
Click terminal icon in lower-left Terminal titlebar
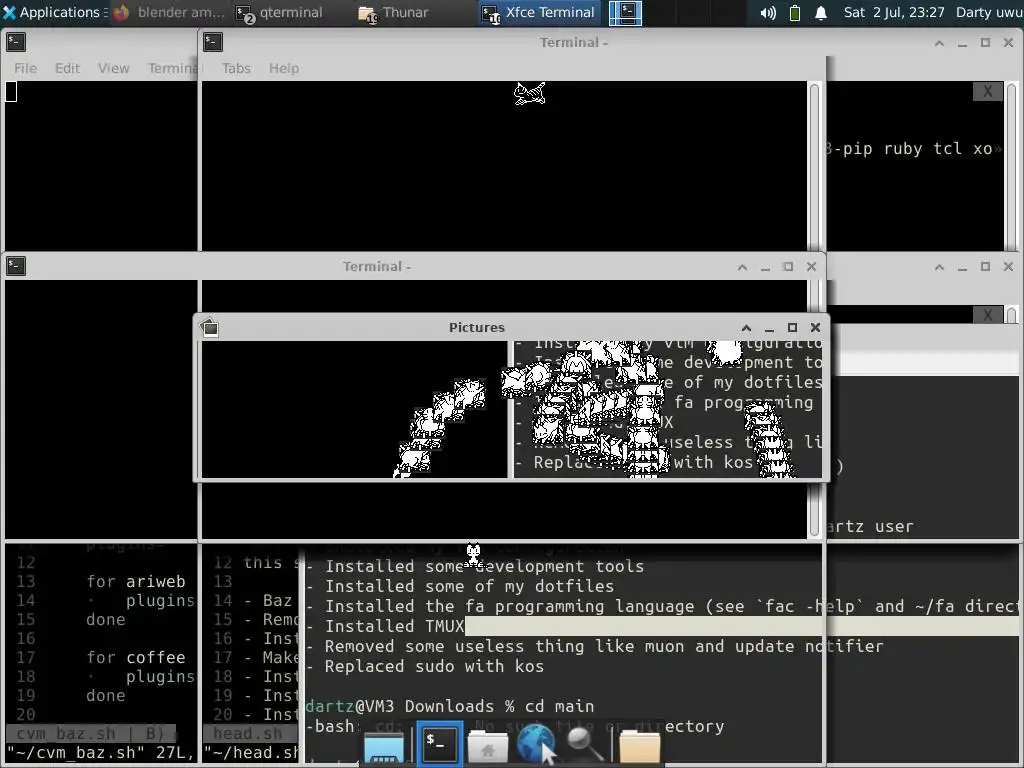pyautogui.click(x=16, y=266)
